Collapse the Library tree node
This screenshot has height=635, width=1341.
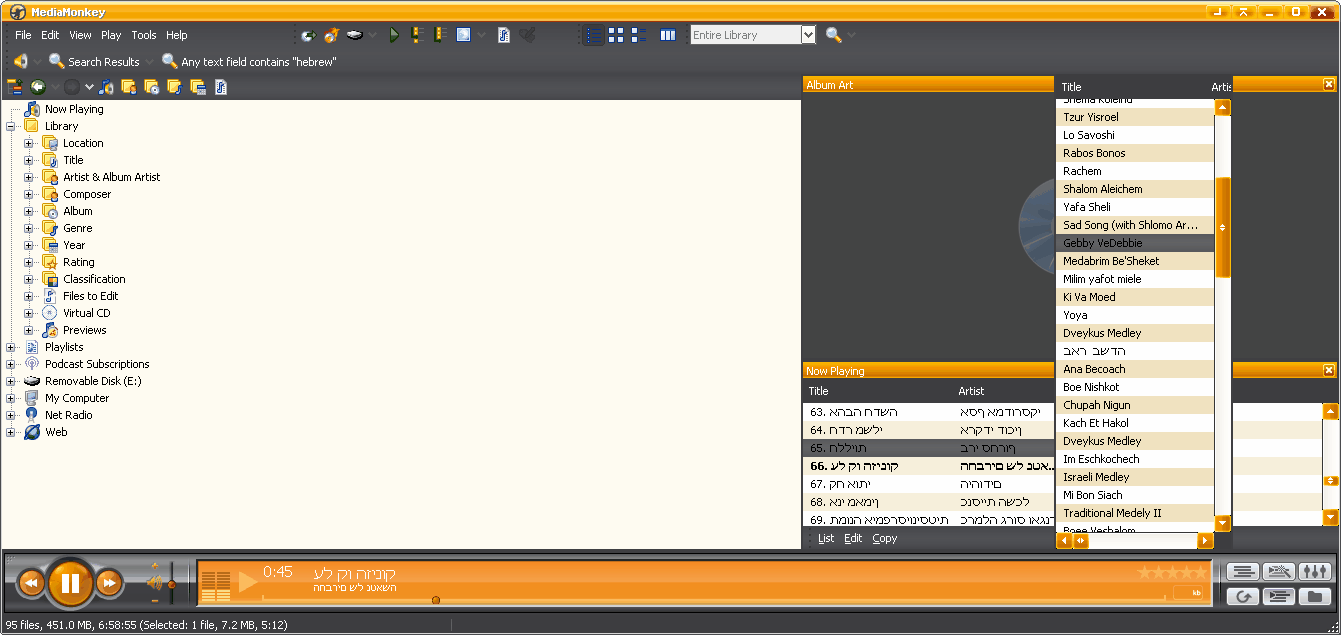click(x=11, y=126)
